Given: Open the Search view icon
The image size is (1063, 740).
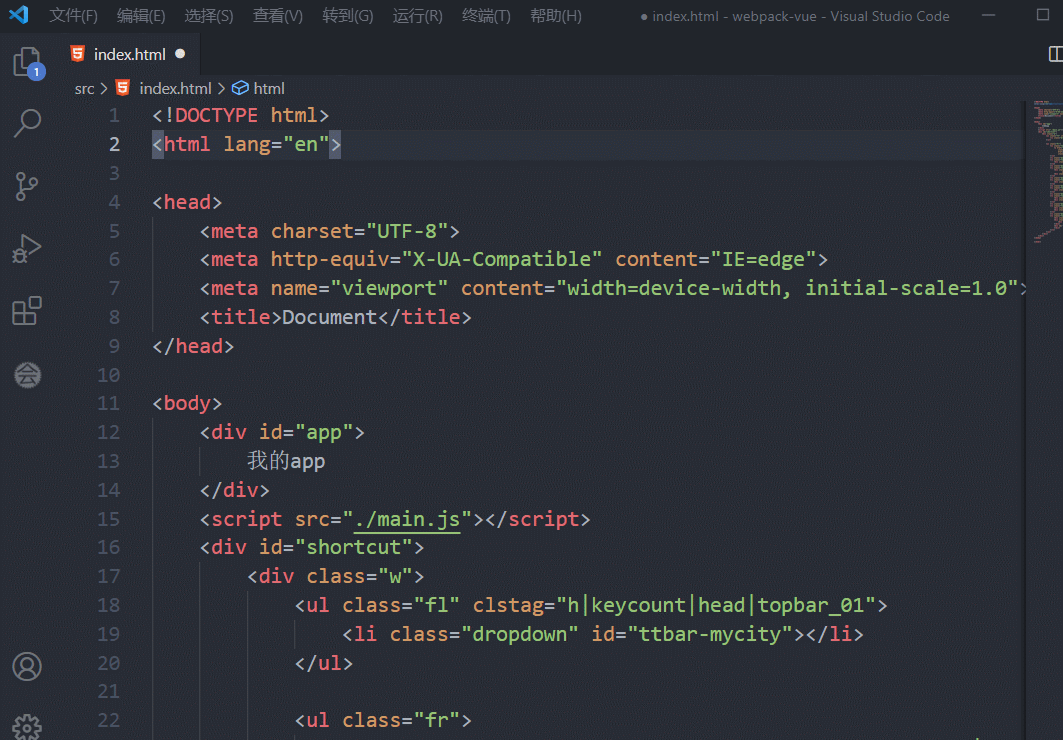Looking at the screenshot, I should [x=27, y=123].
